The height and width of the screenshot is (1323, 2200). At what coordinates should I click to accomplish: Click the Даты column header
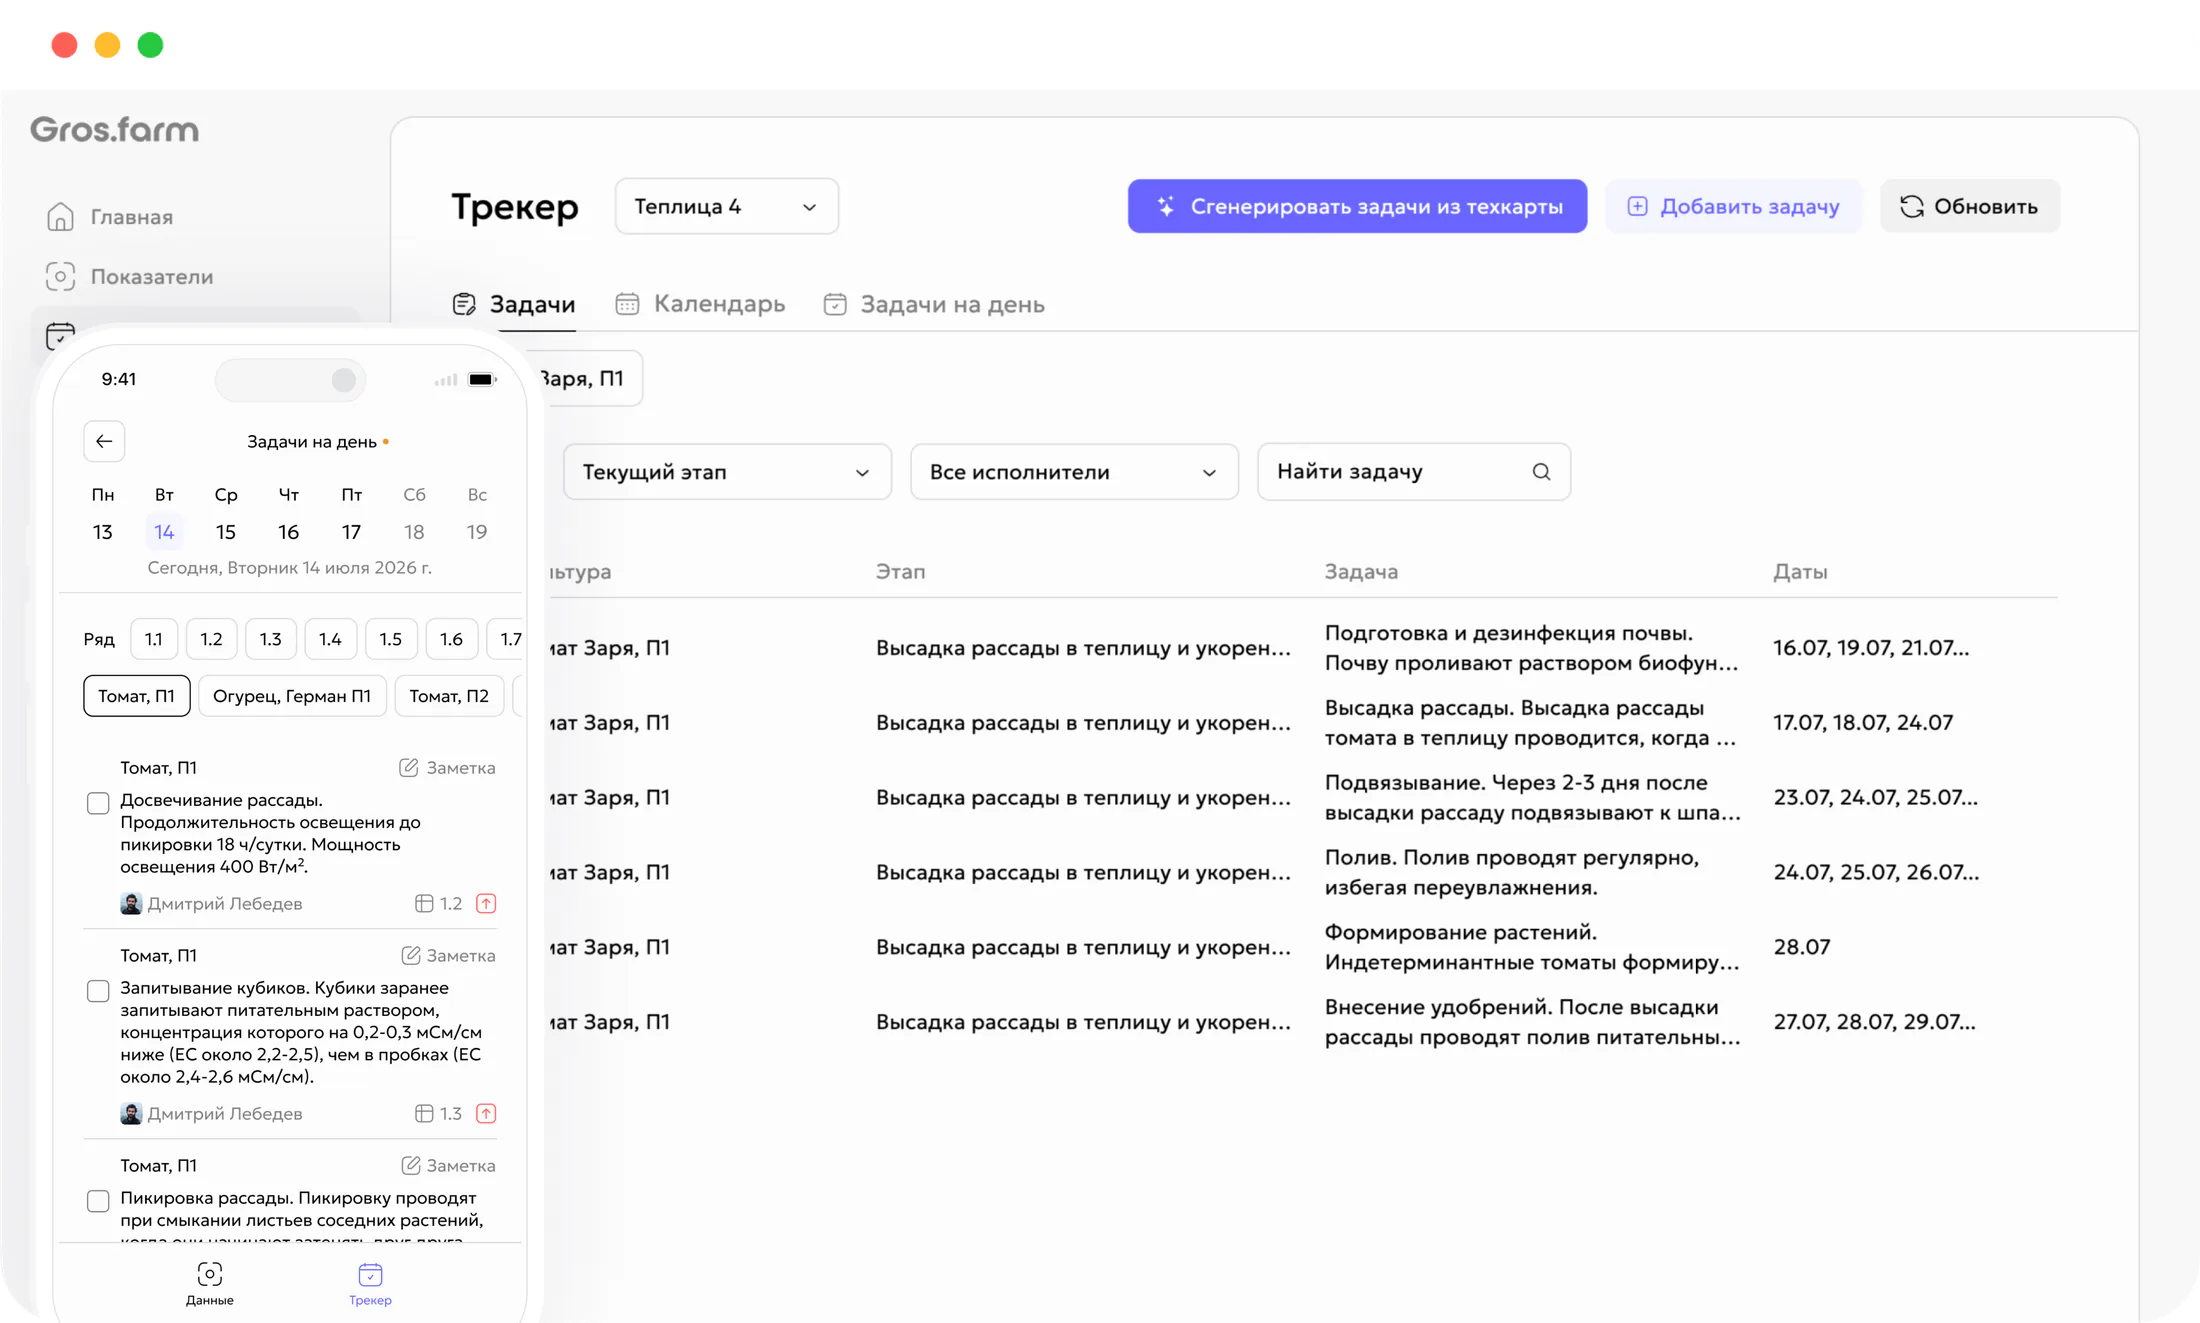(x=1800, y=572)
